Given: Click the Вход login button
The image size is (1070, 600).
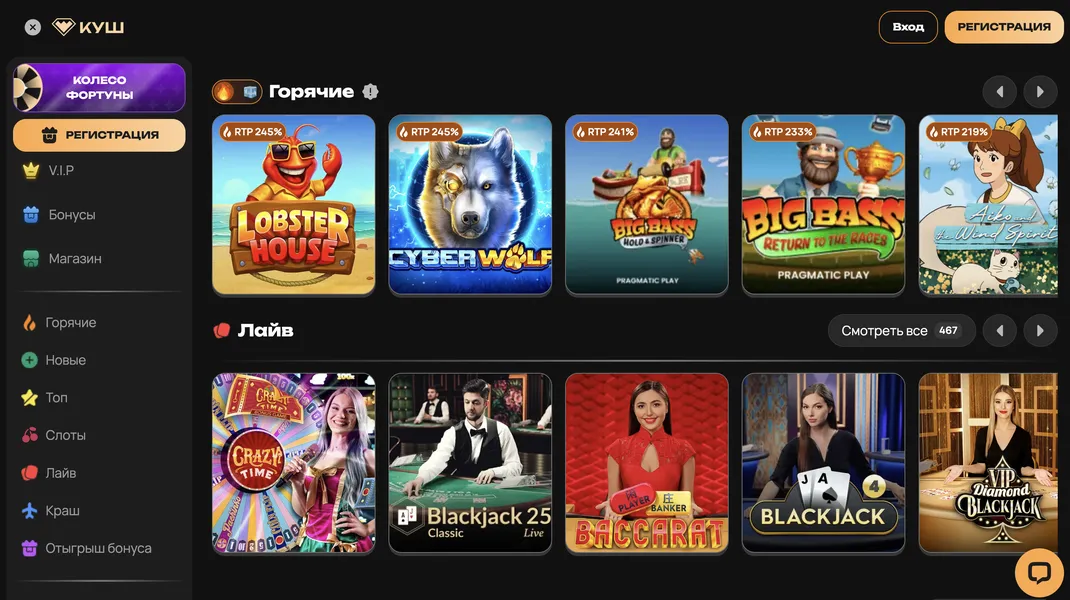Looking at the screenshot, I should pos(908,27).
